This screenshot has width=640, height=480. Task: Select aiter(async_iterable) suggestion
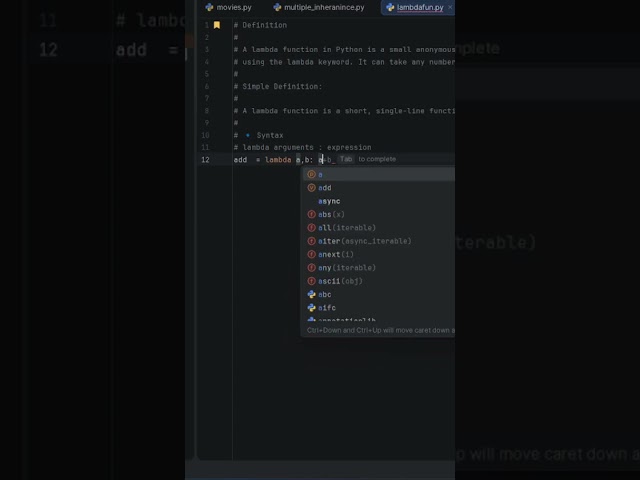(x=379, y=241)
